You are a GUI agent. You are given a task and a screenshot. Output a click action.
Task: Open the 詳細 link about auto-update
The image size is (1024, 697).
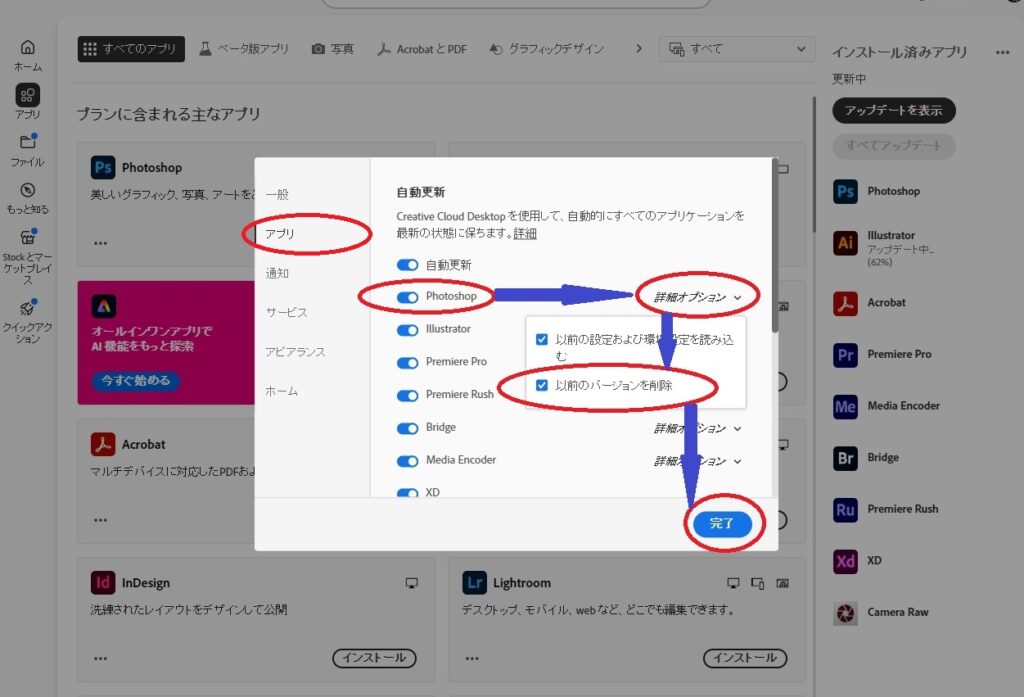click(524, 233)
